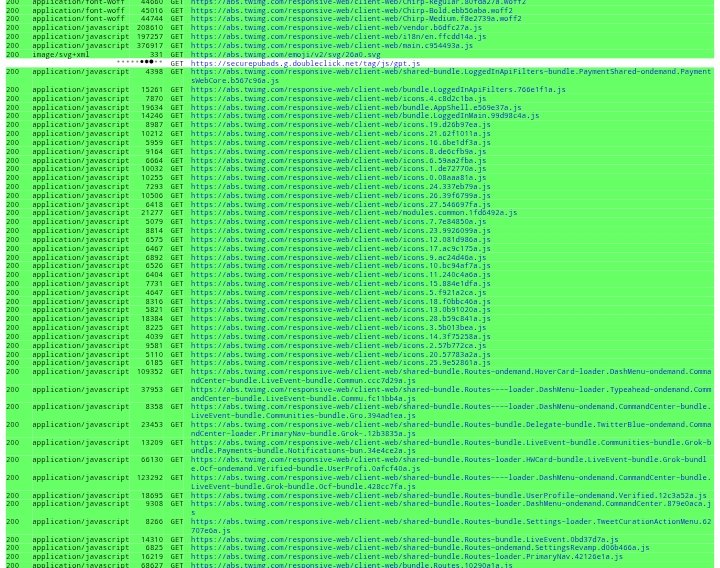Click the vendor js request URL
The image size is (720, 568).
click(x=336, y=28)
